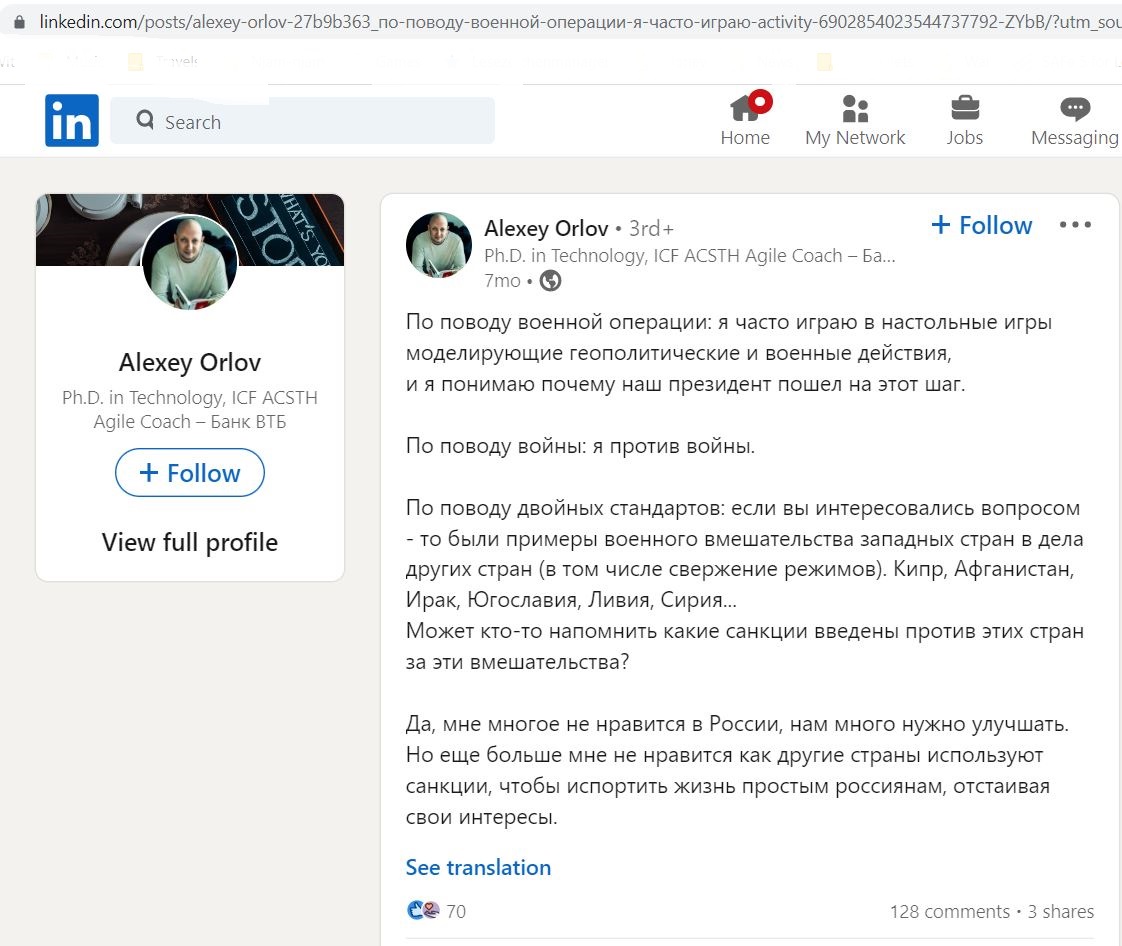Click the '7mo' post timestamp
Image resolution: width=1122 pixels, height=946 pixels.
point(502,281)
